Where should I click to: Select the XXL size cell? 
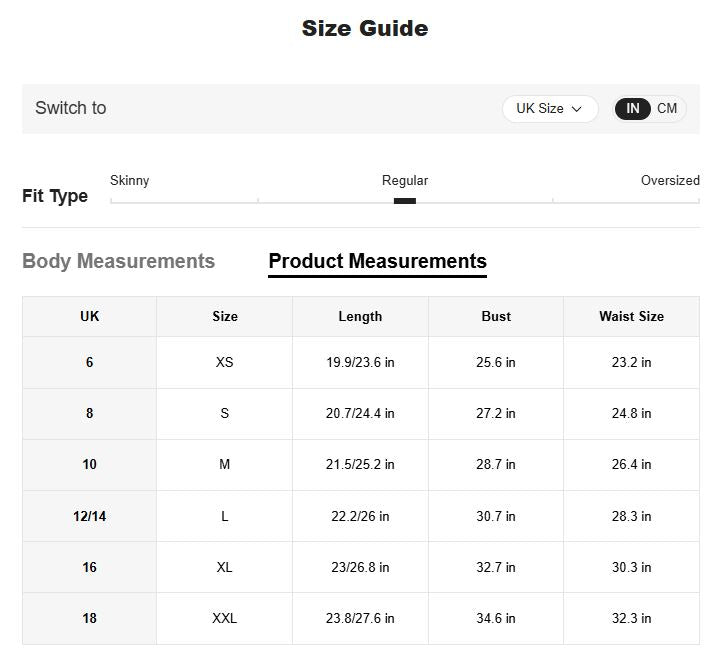point(224,618)
